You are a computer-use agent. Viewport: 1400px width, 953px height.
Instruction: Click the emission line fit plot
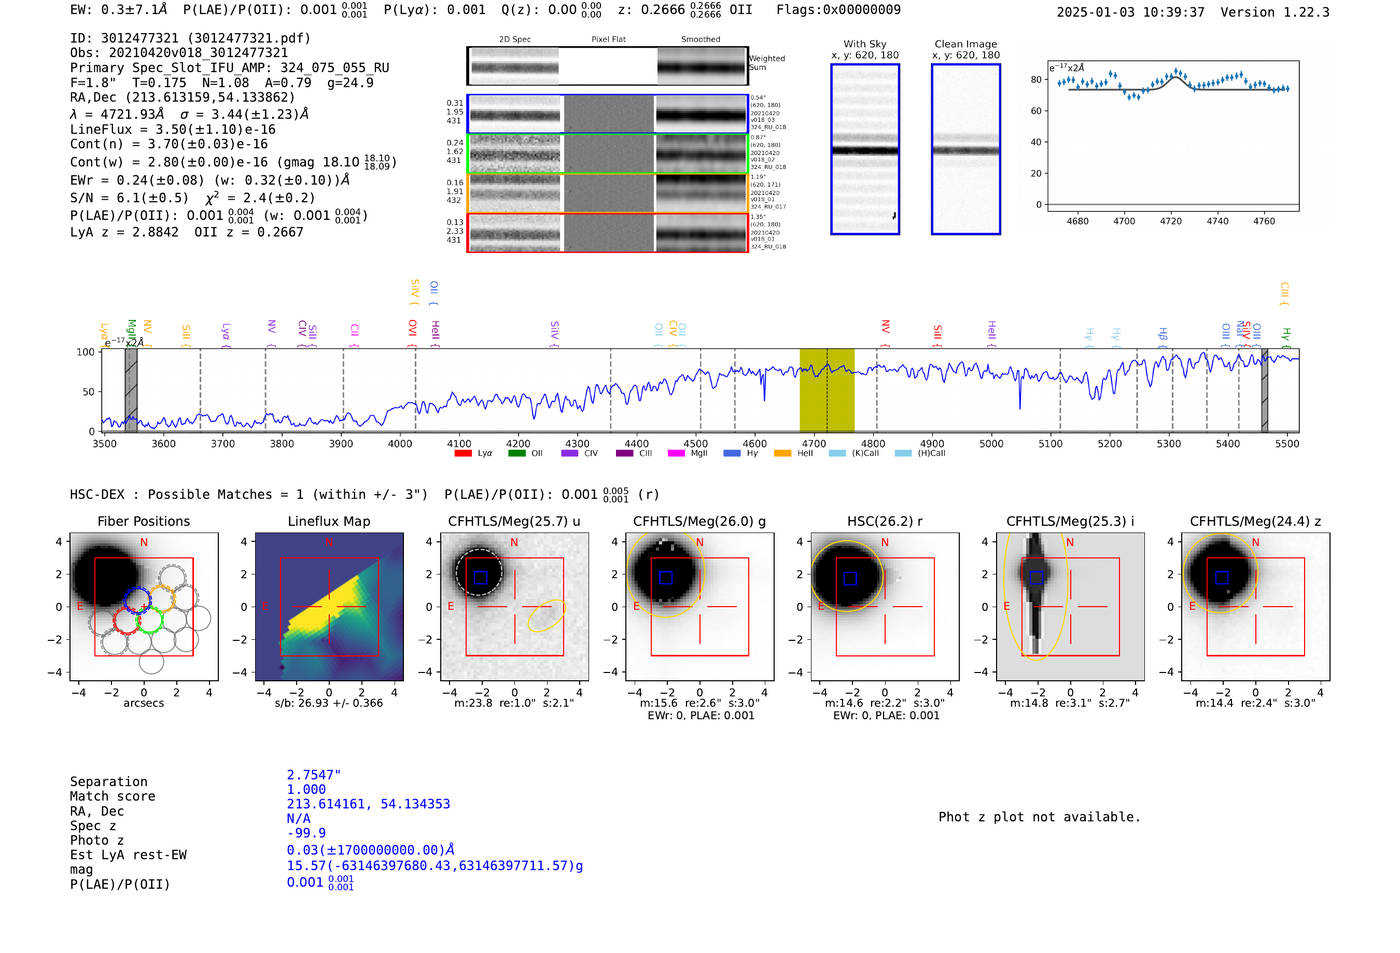1173,136
